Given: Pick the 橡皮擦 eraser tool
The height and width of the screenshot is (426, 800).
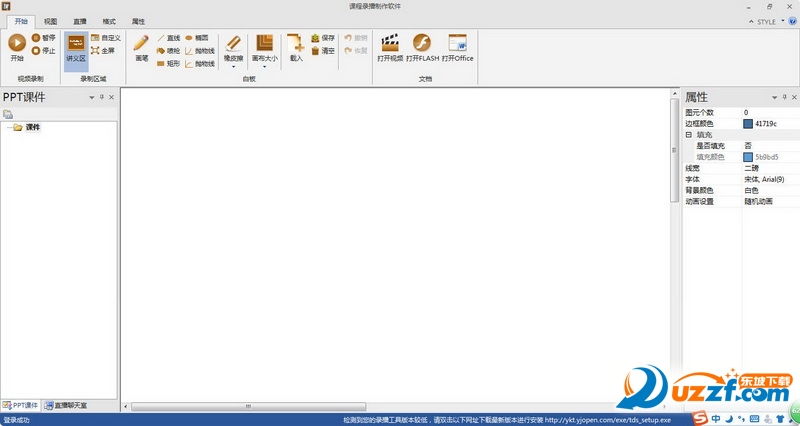Looking at the screenshot, I should [233, 47].
